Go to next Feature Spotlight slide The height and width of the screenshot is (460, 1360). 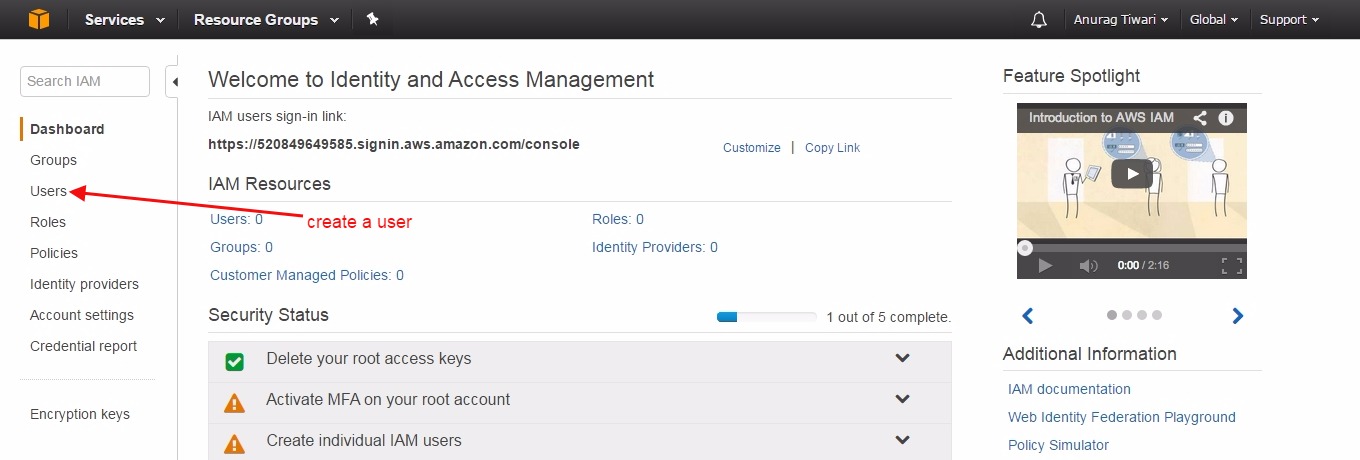[x=1238, y=316]
